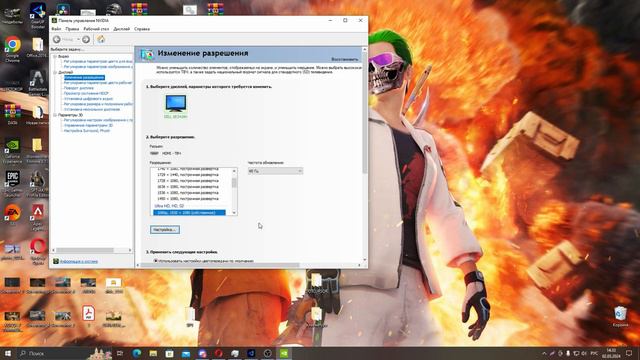Open Настройка Surround, PhysX tree item

pos(87,131)
